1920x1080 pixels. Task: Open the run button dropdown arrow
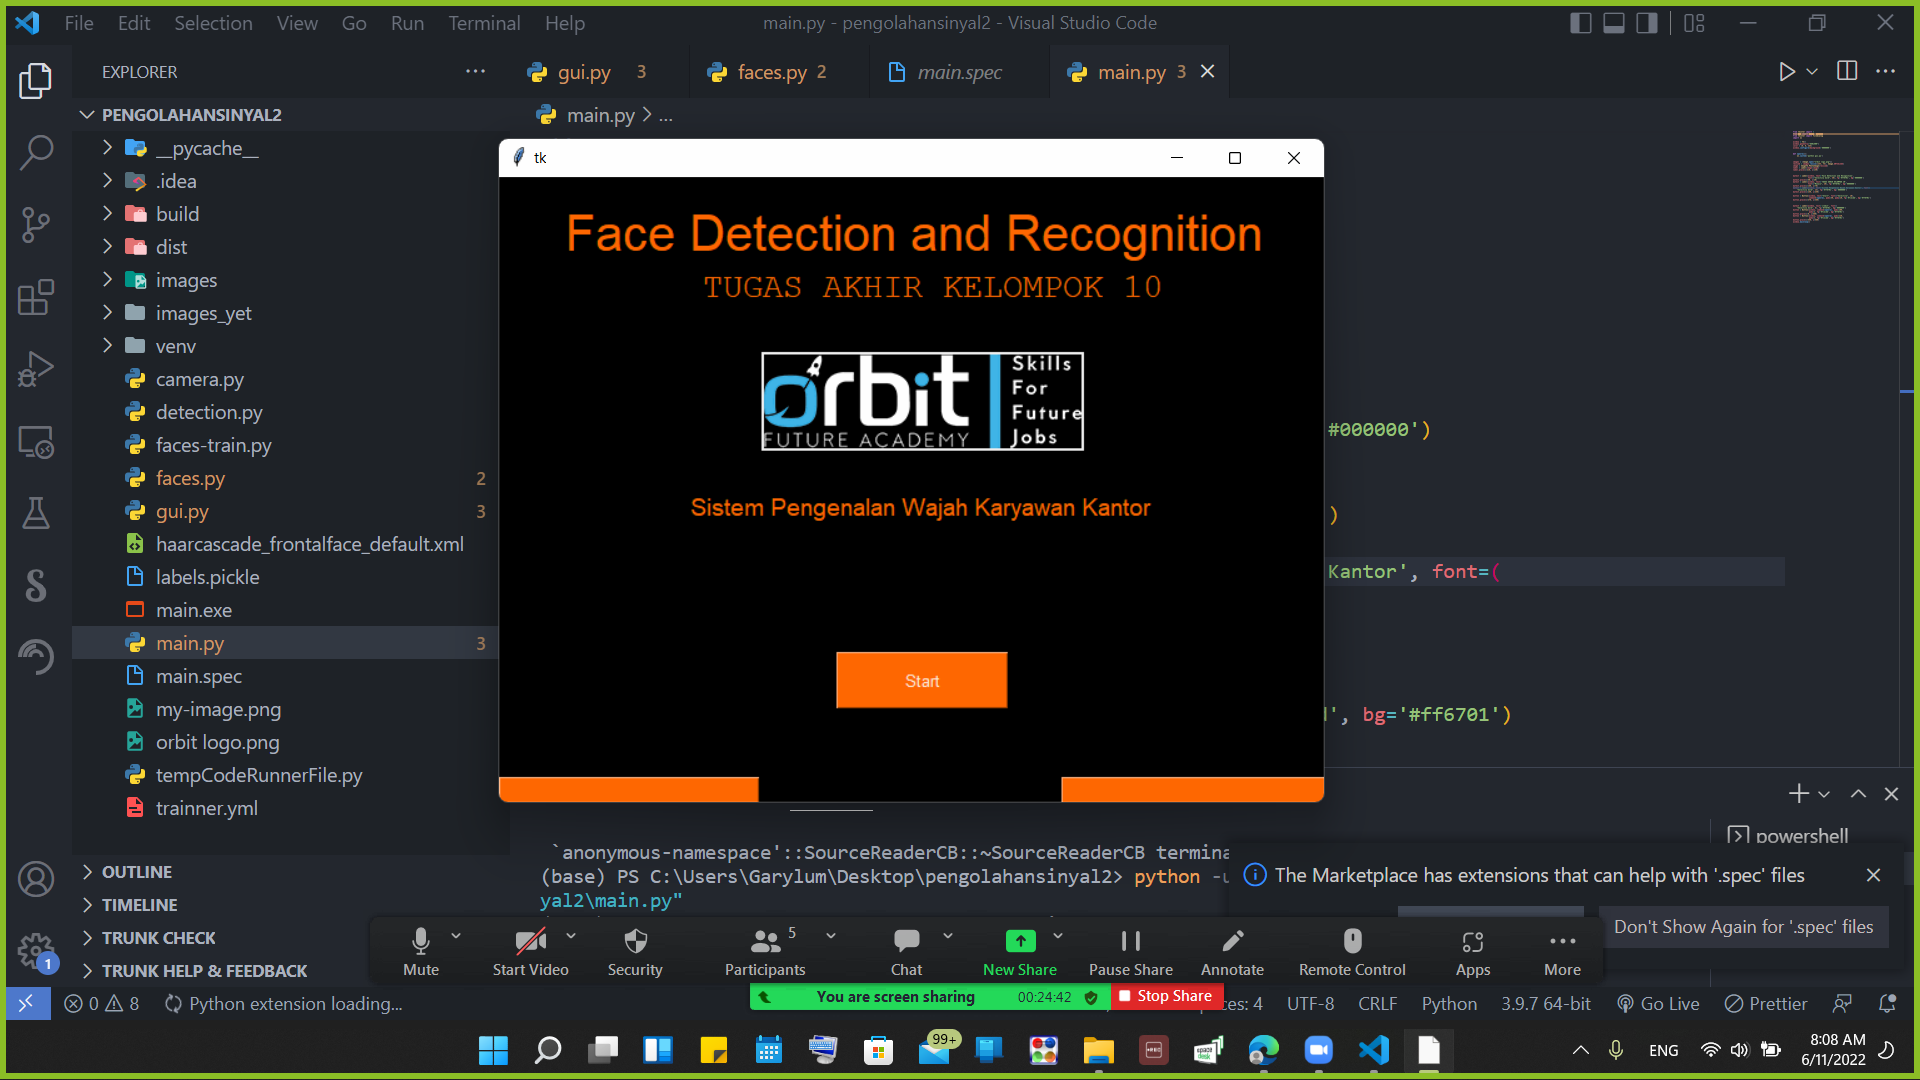point(1812,72)
